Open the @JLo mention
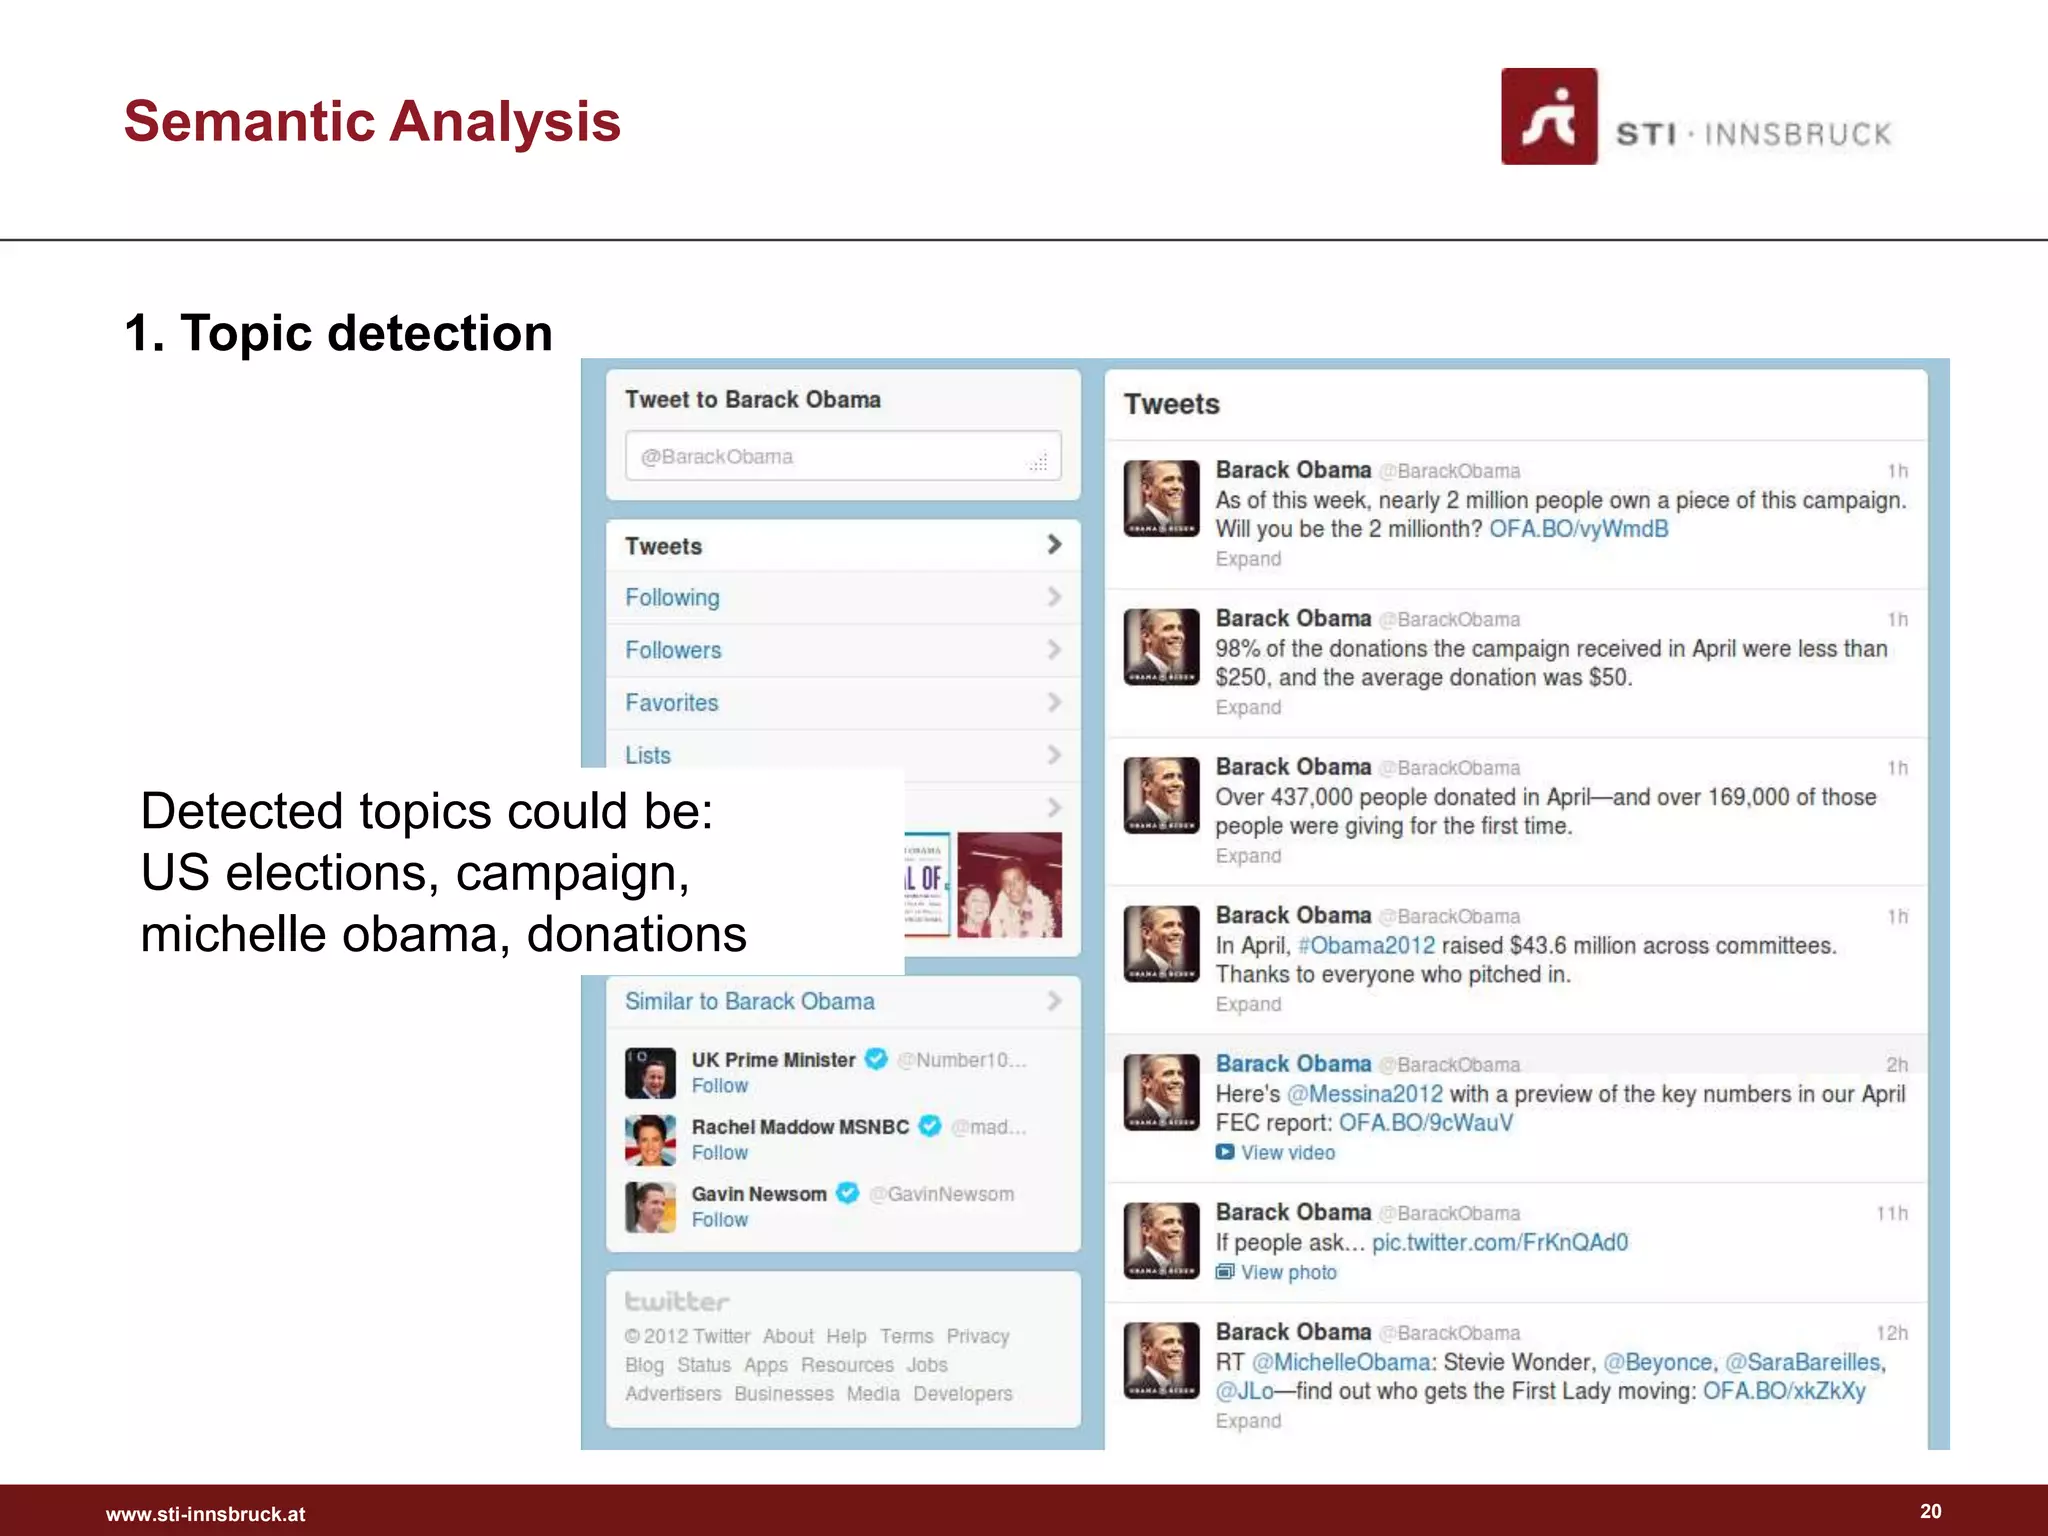2048x1536 pixels. tap(1245, 1392)
